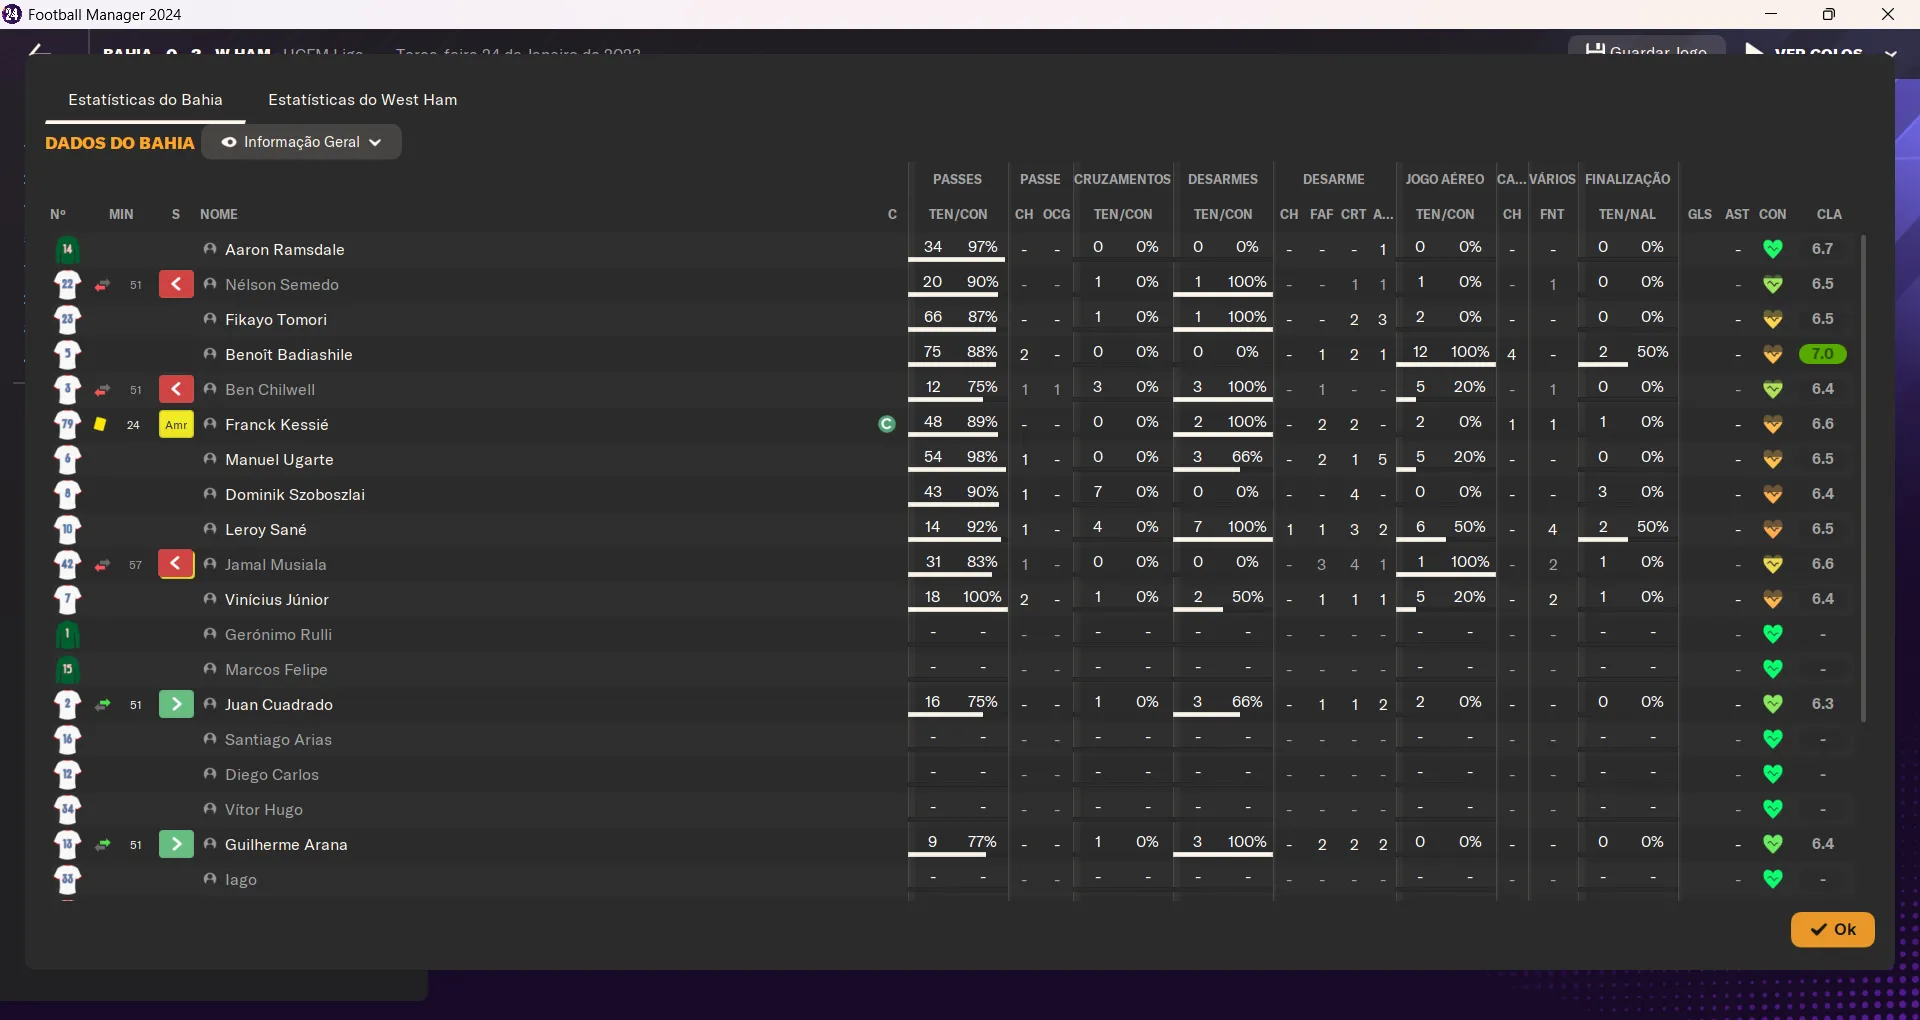
Task: Click Gerónimo Rulli's green goalkeeper shirt icon
Action: [x=67, y=634]
